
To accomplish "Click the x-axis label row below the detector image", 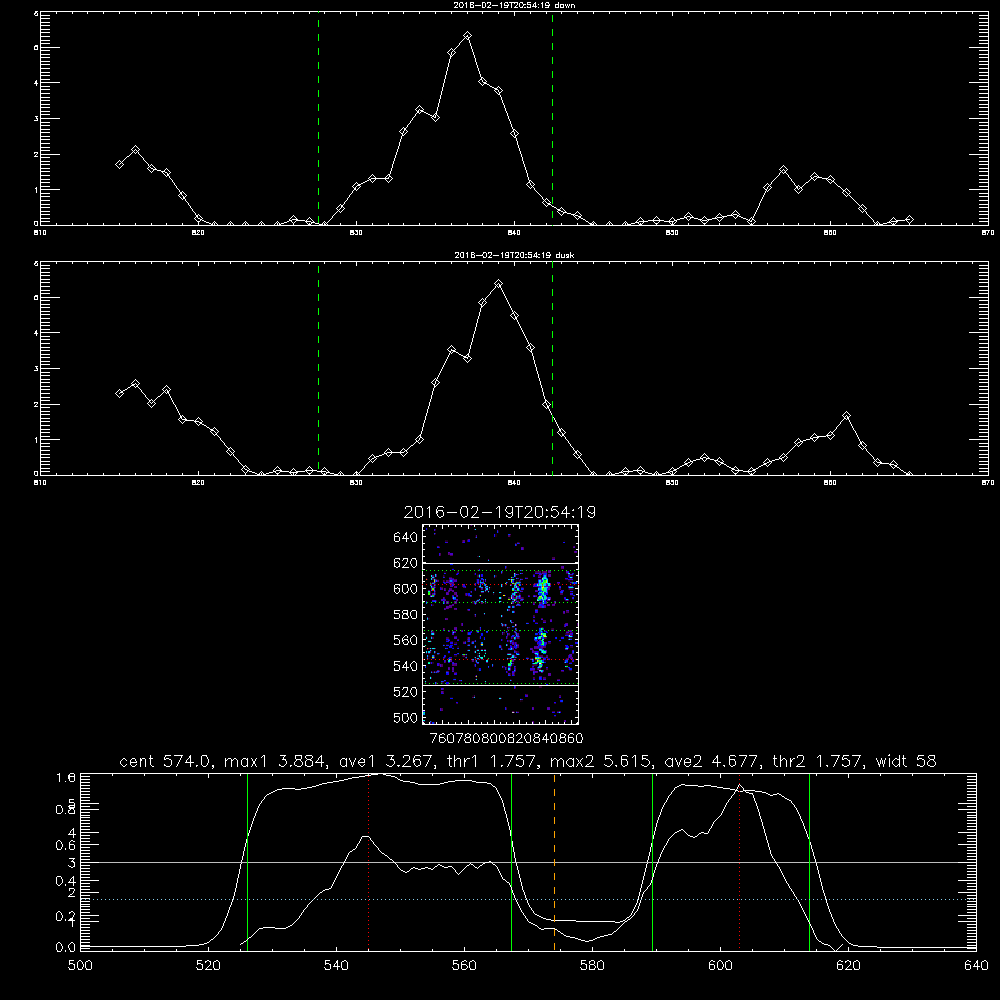I will click(x=506, y=739).
